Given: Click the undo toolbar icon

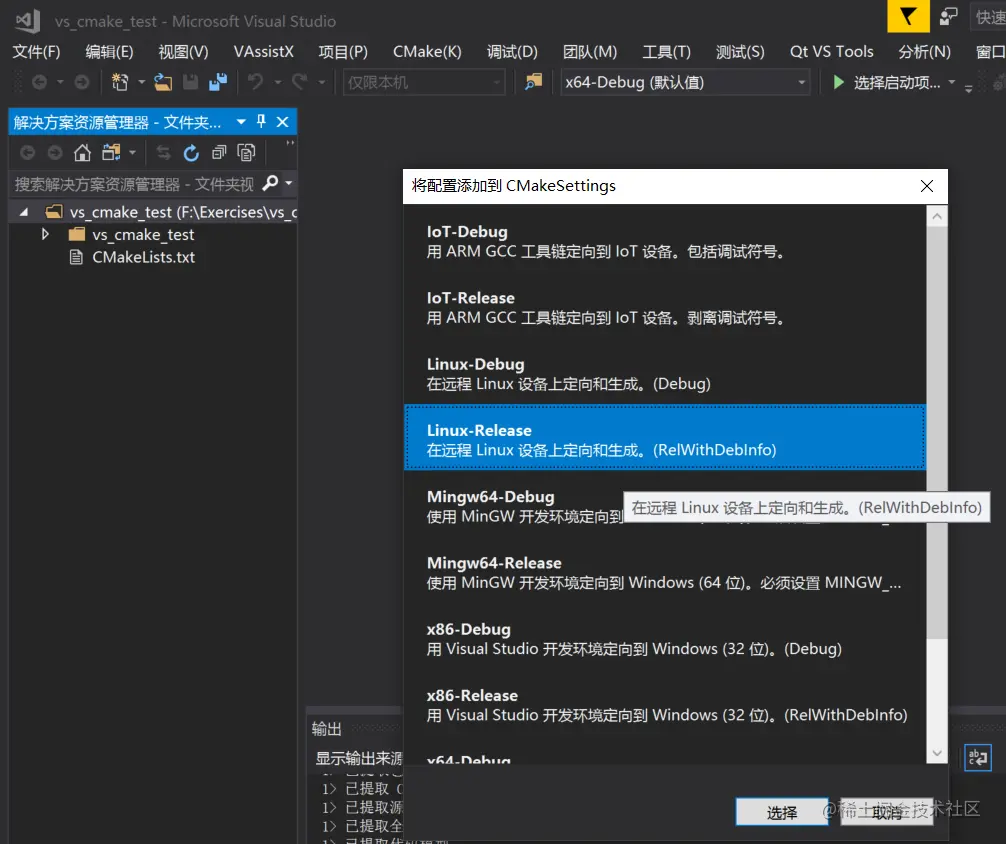Looking at the screenshot, I should [255, 82].
